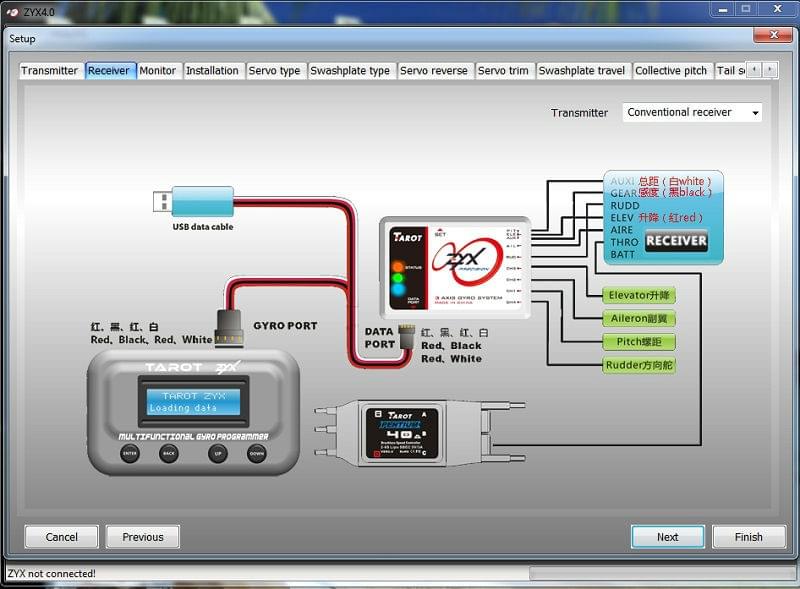Click the Tarot ZYX gyro unit image
The image size is (800, 589).
click(456, 267)
